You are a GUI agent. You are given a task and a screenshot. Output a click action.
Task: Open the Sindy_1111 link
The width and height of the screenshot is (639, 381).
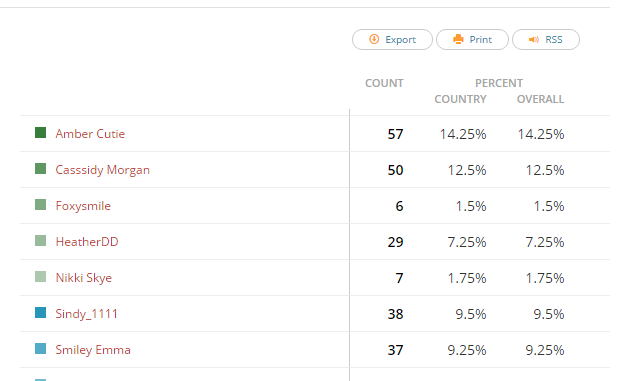(86, 314)
